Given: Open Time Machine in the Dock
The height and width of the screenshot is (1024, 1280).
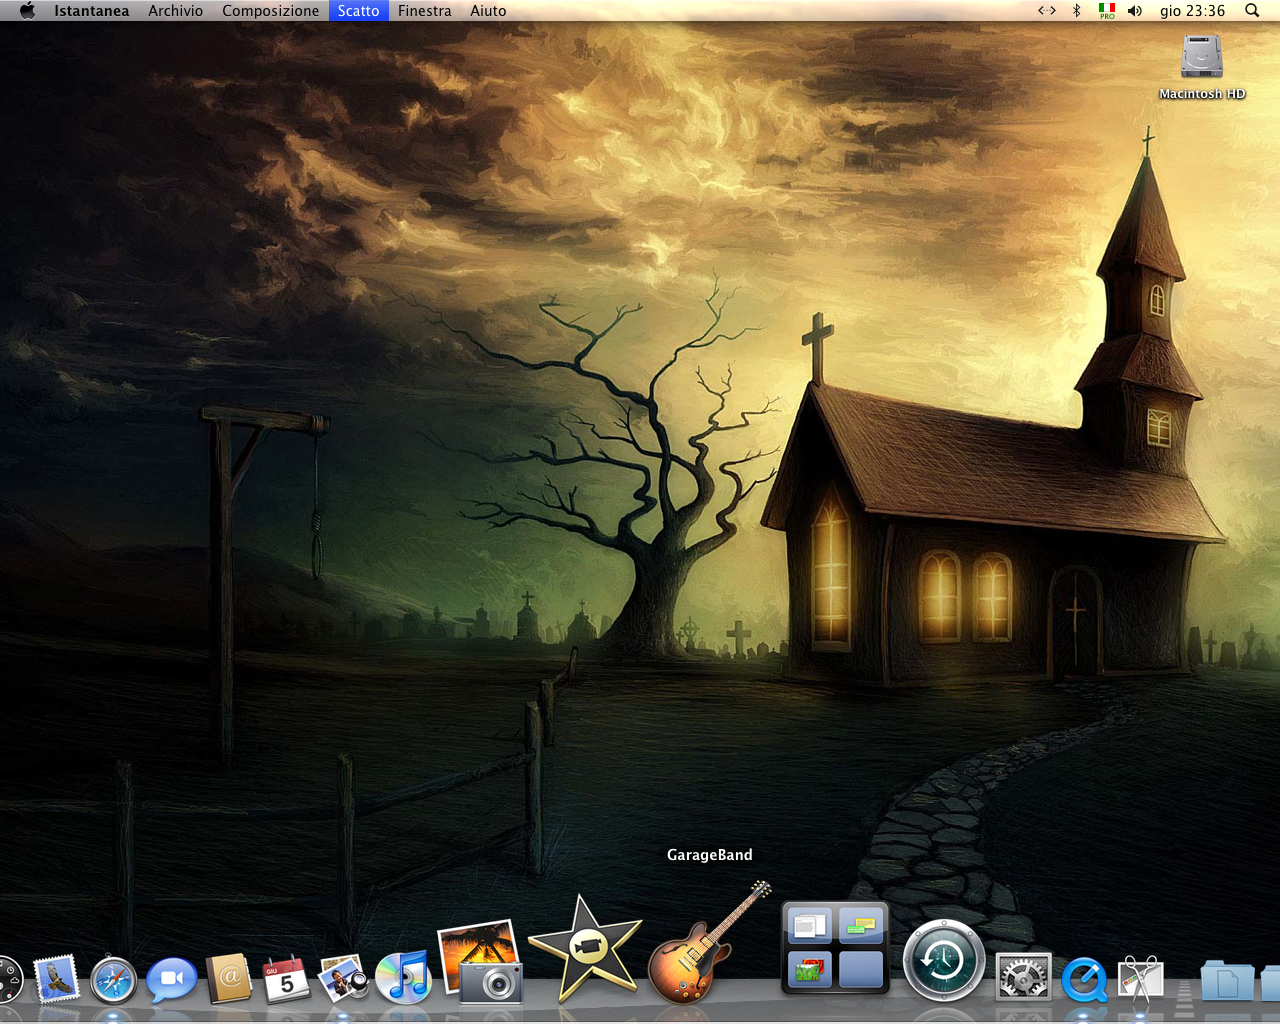Looking at the screenshot, I should coord(944,961).
